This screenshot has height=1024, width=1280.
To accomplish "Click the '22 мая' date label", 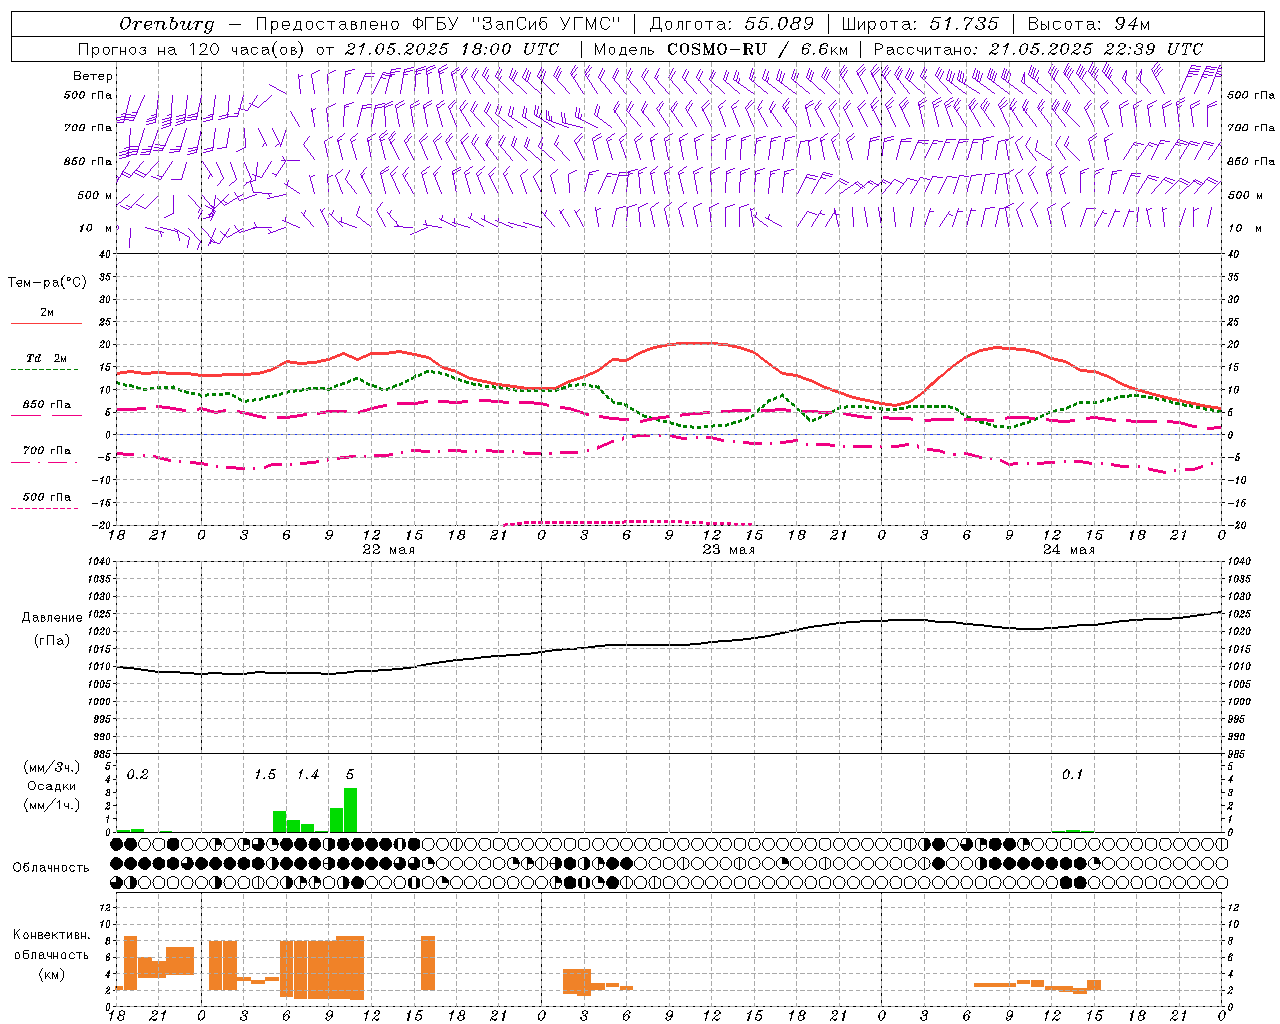I will (388, 550).
